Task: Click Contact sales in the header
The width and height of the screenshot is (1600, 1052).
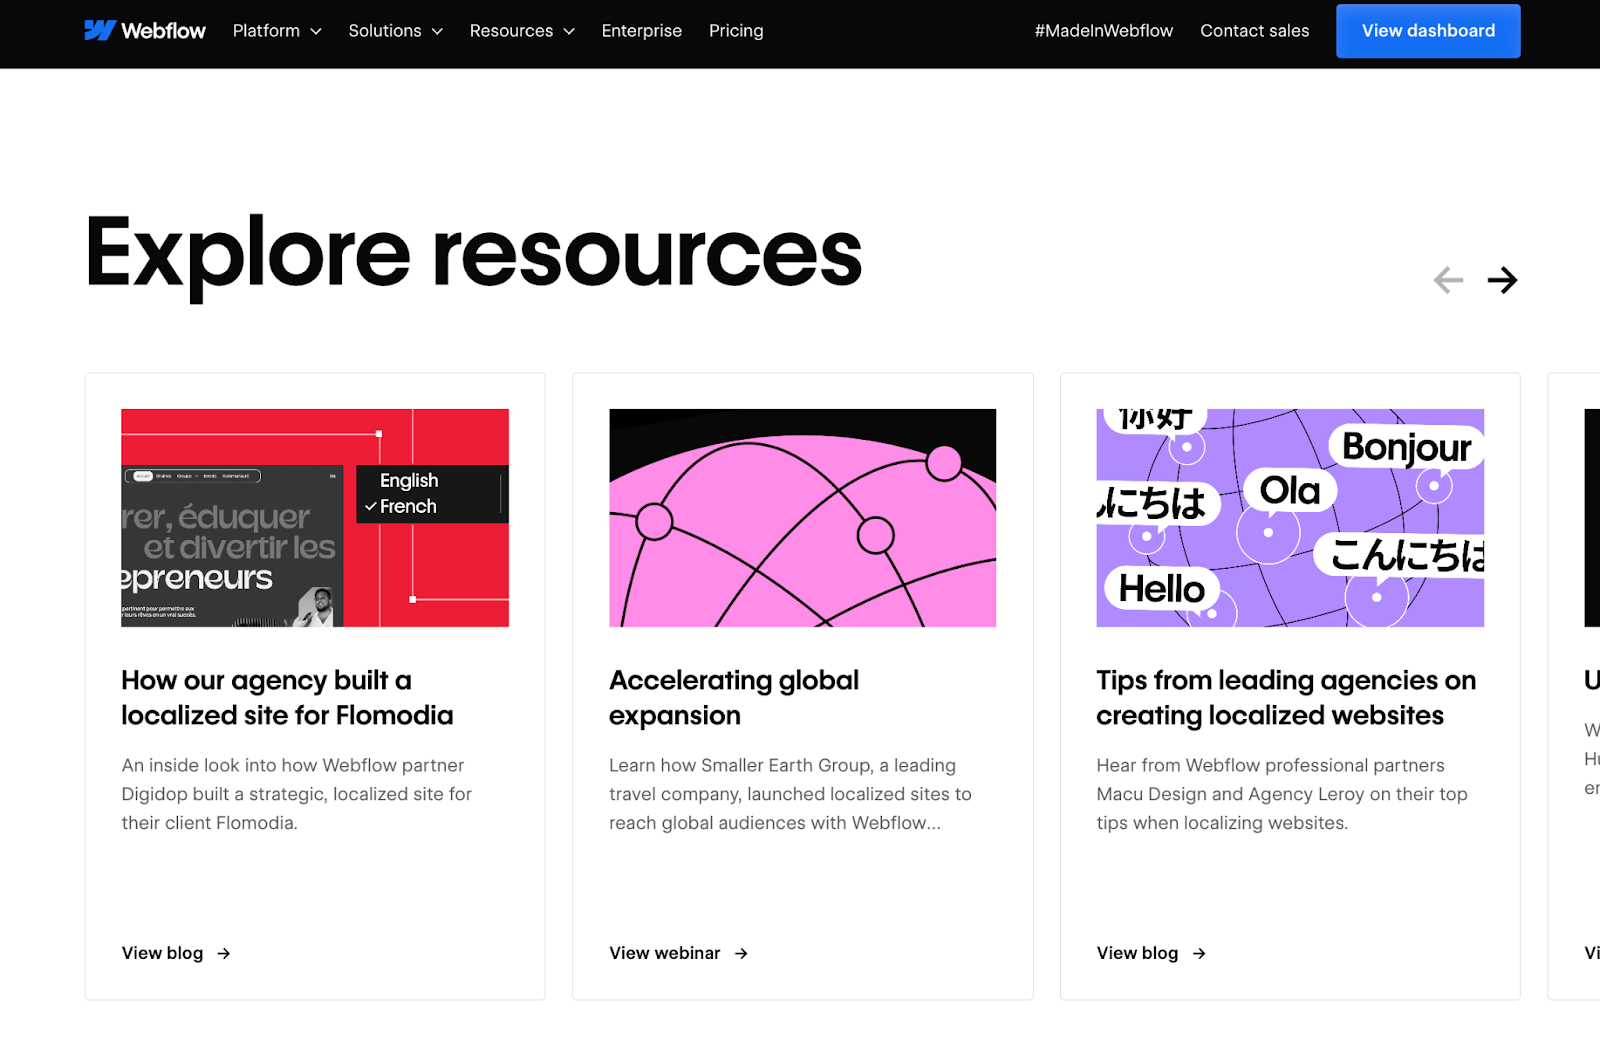Action: tap(1254, 31)
